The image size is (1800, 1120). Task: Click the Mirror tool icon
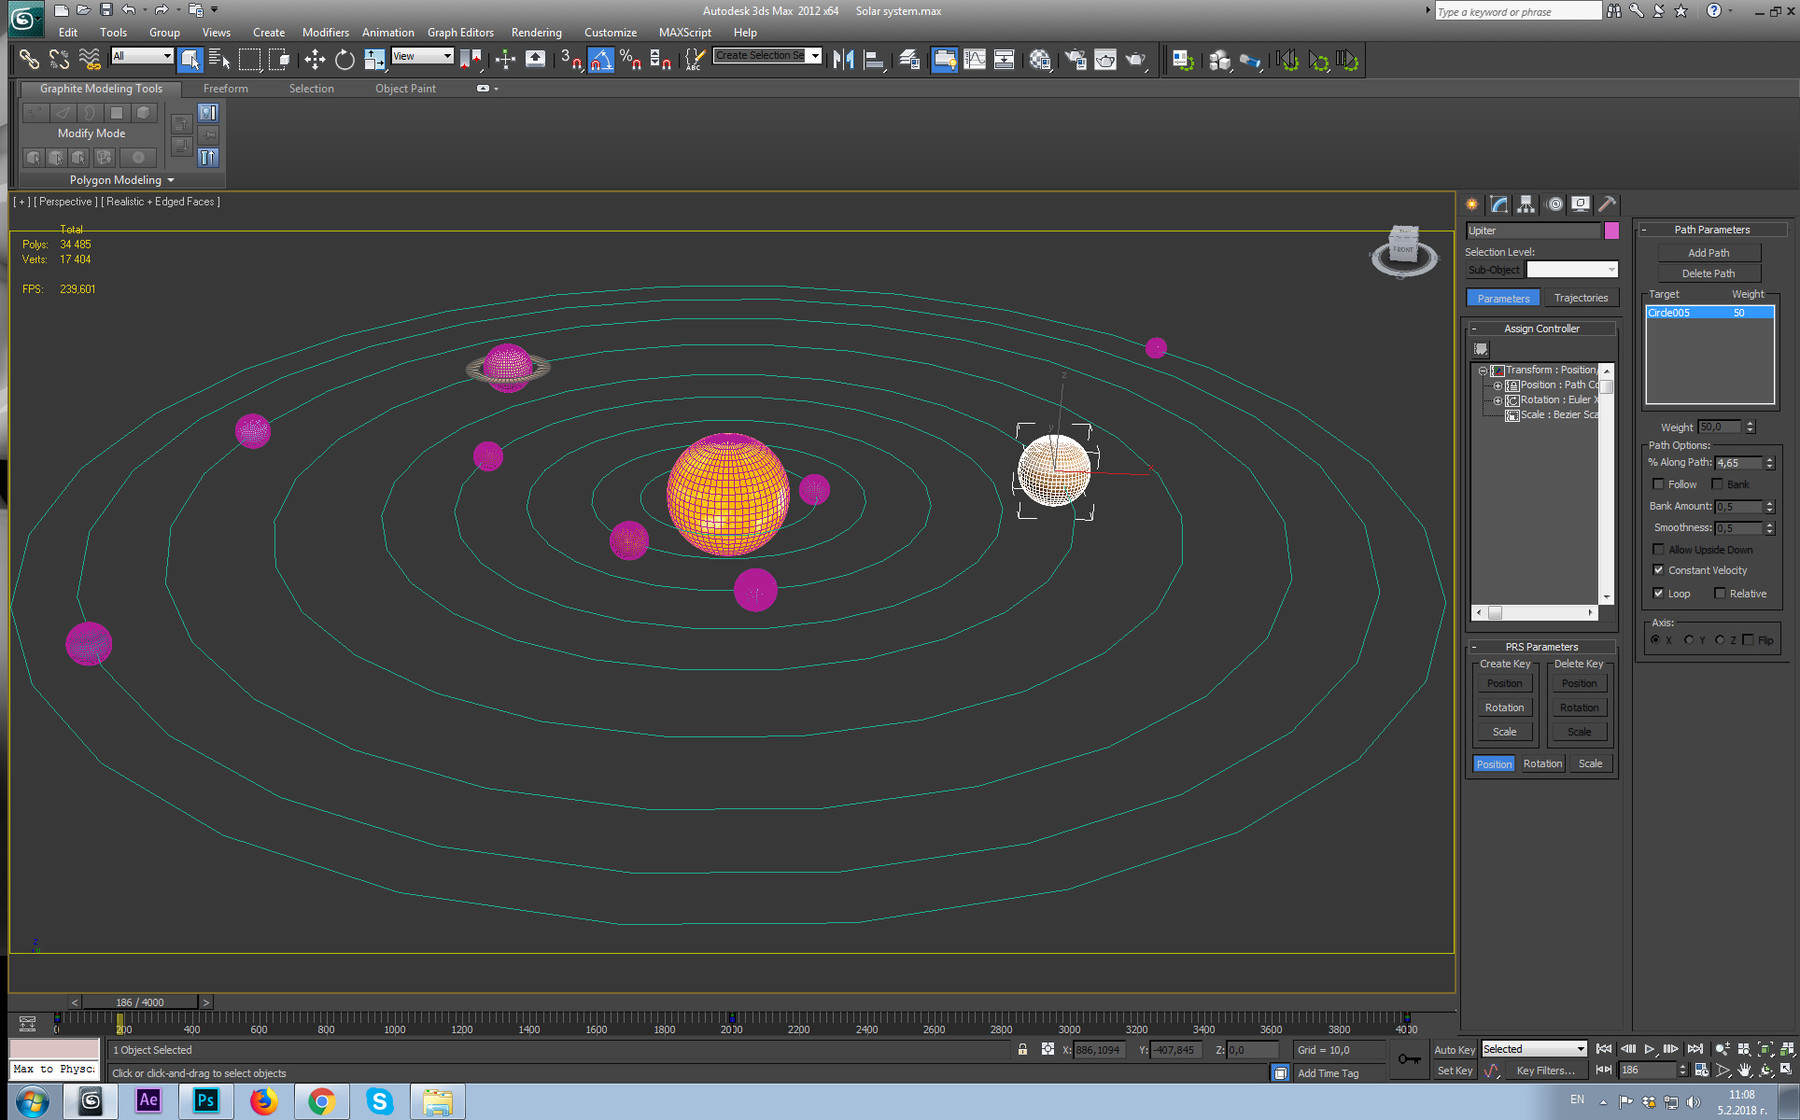843,60
